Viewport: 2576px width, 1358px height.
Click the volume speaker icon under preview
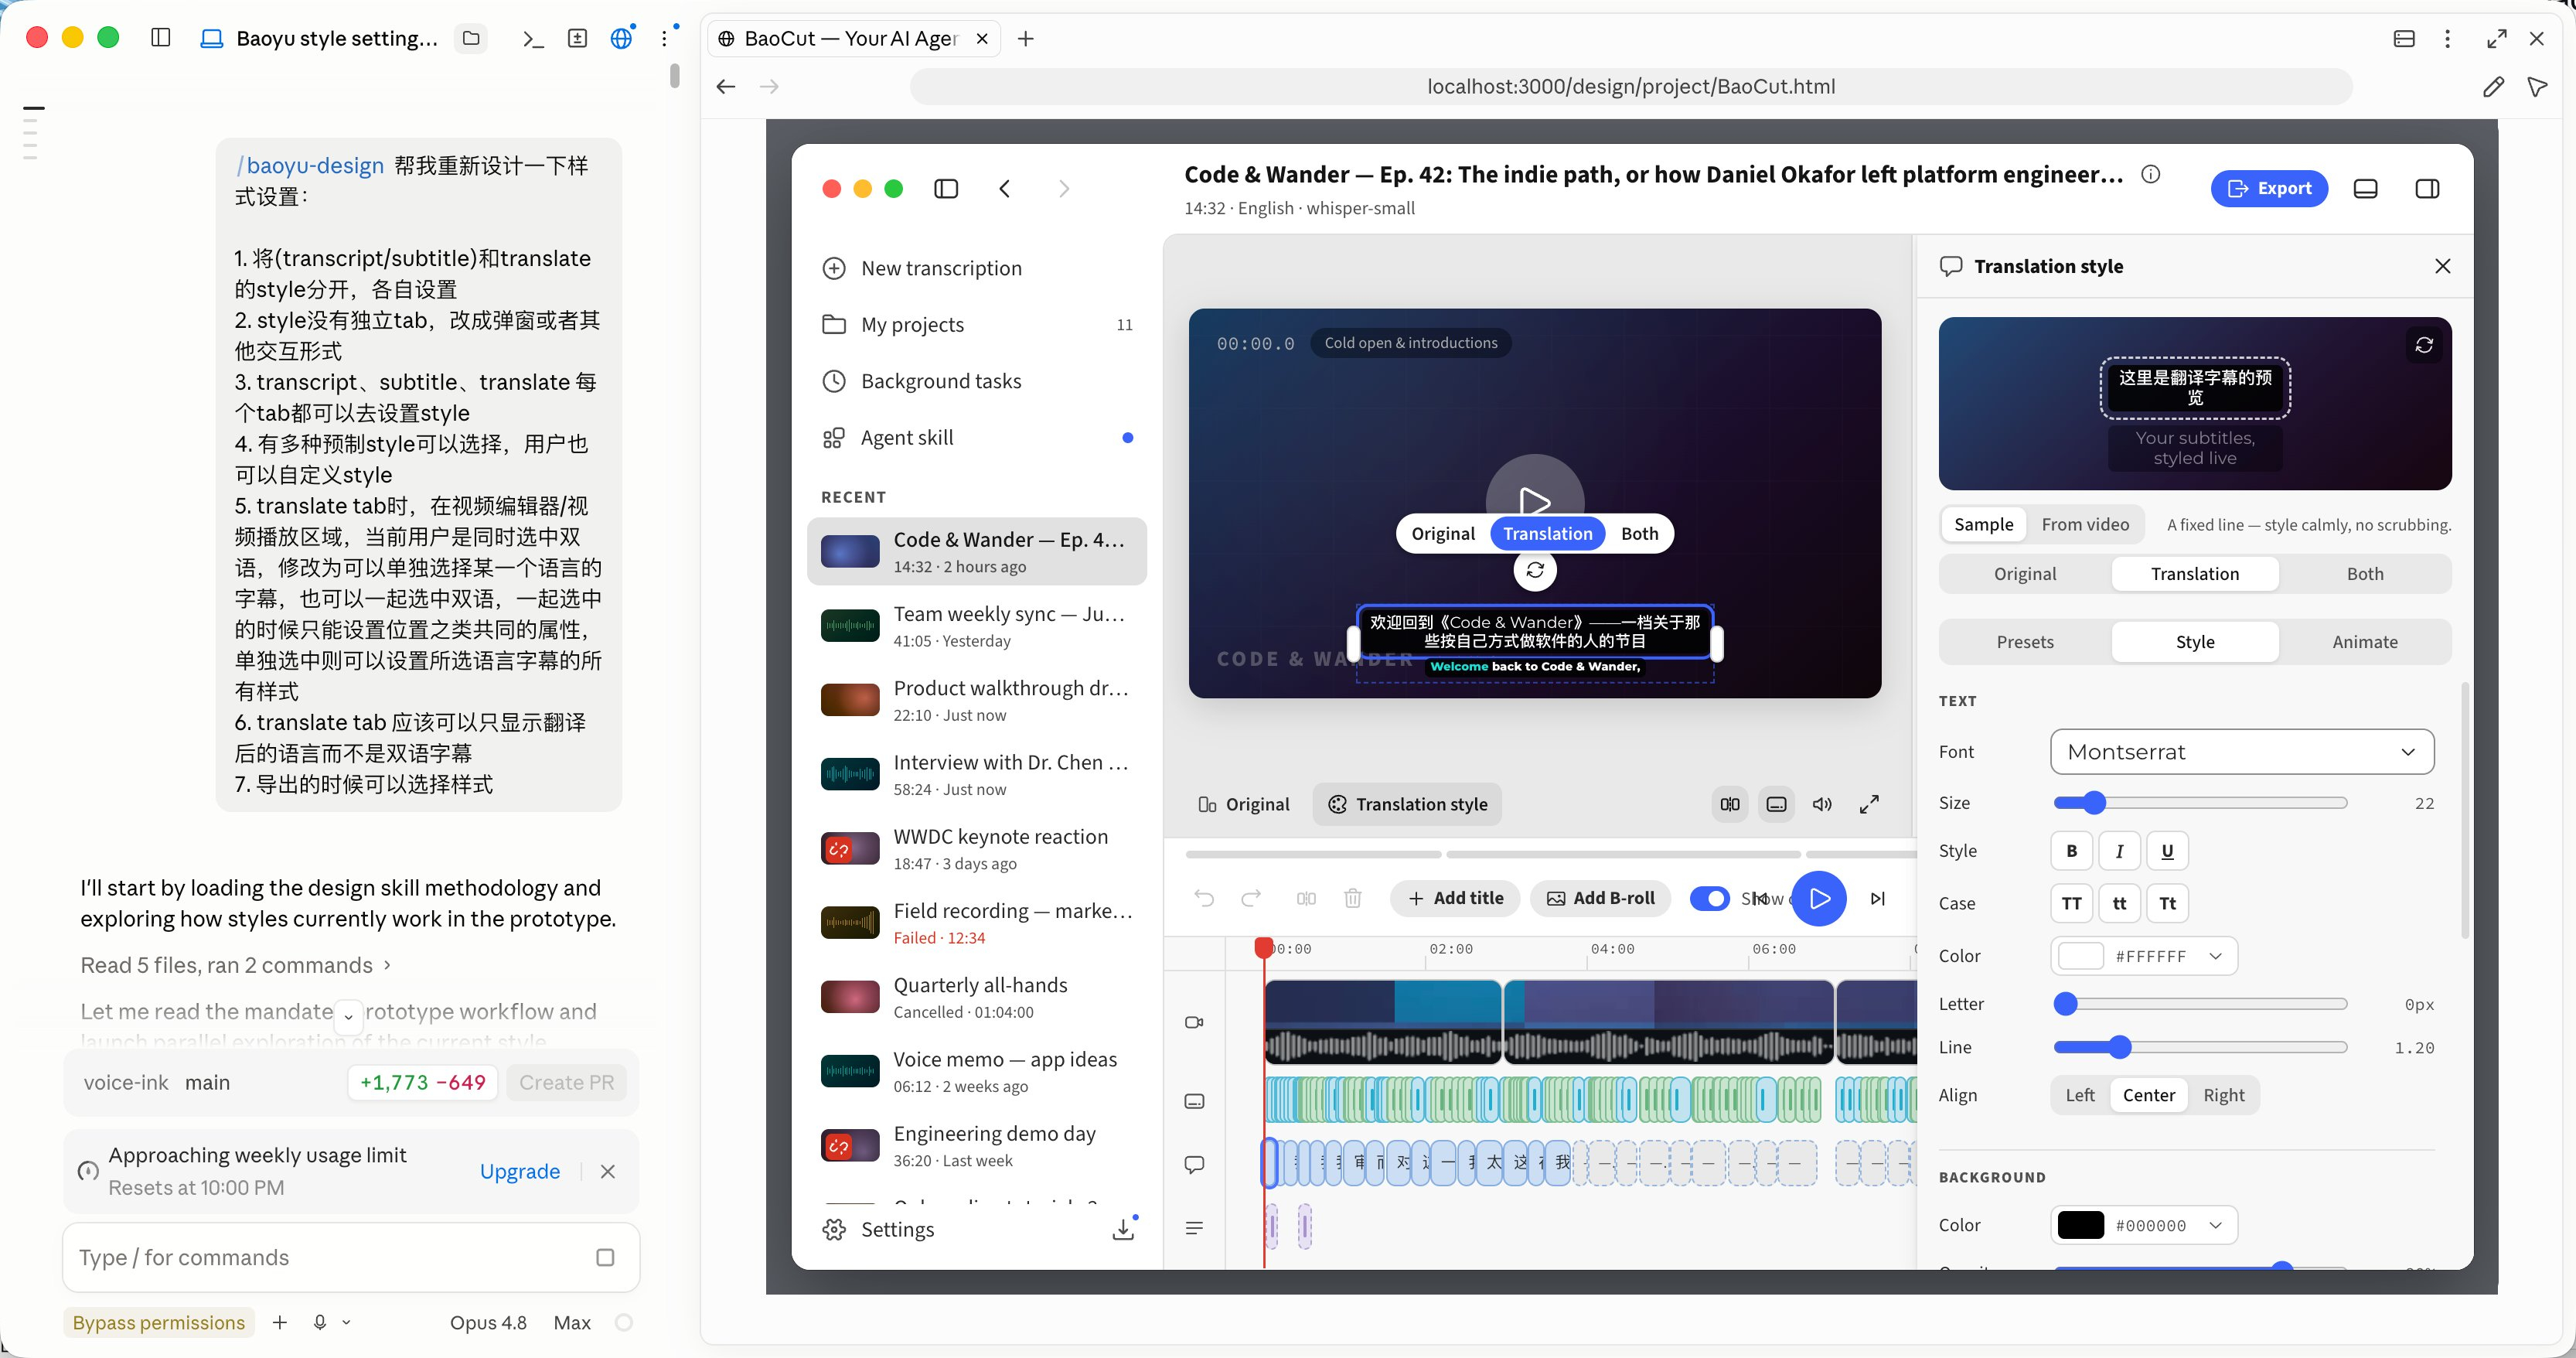(x=1822, y=804)
